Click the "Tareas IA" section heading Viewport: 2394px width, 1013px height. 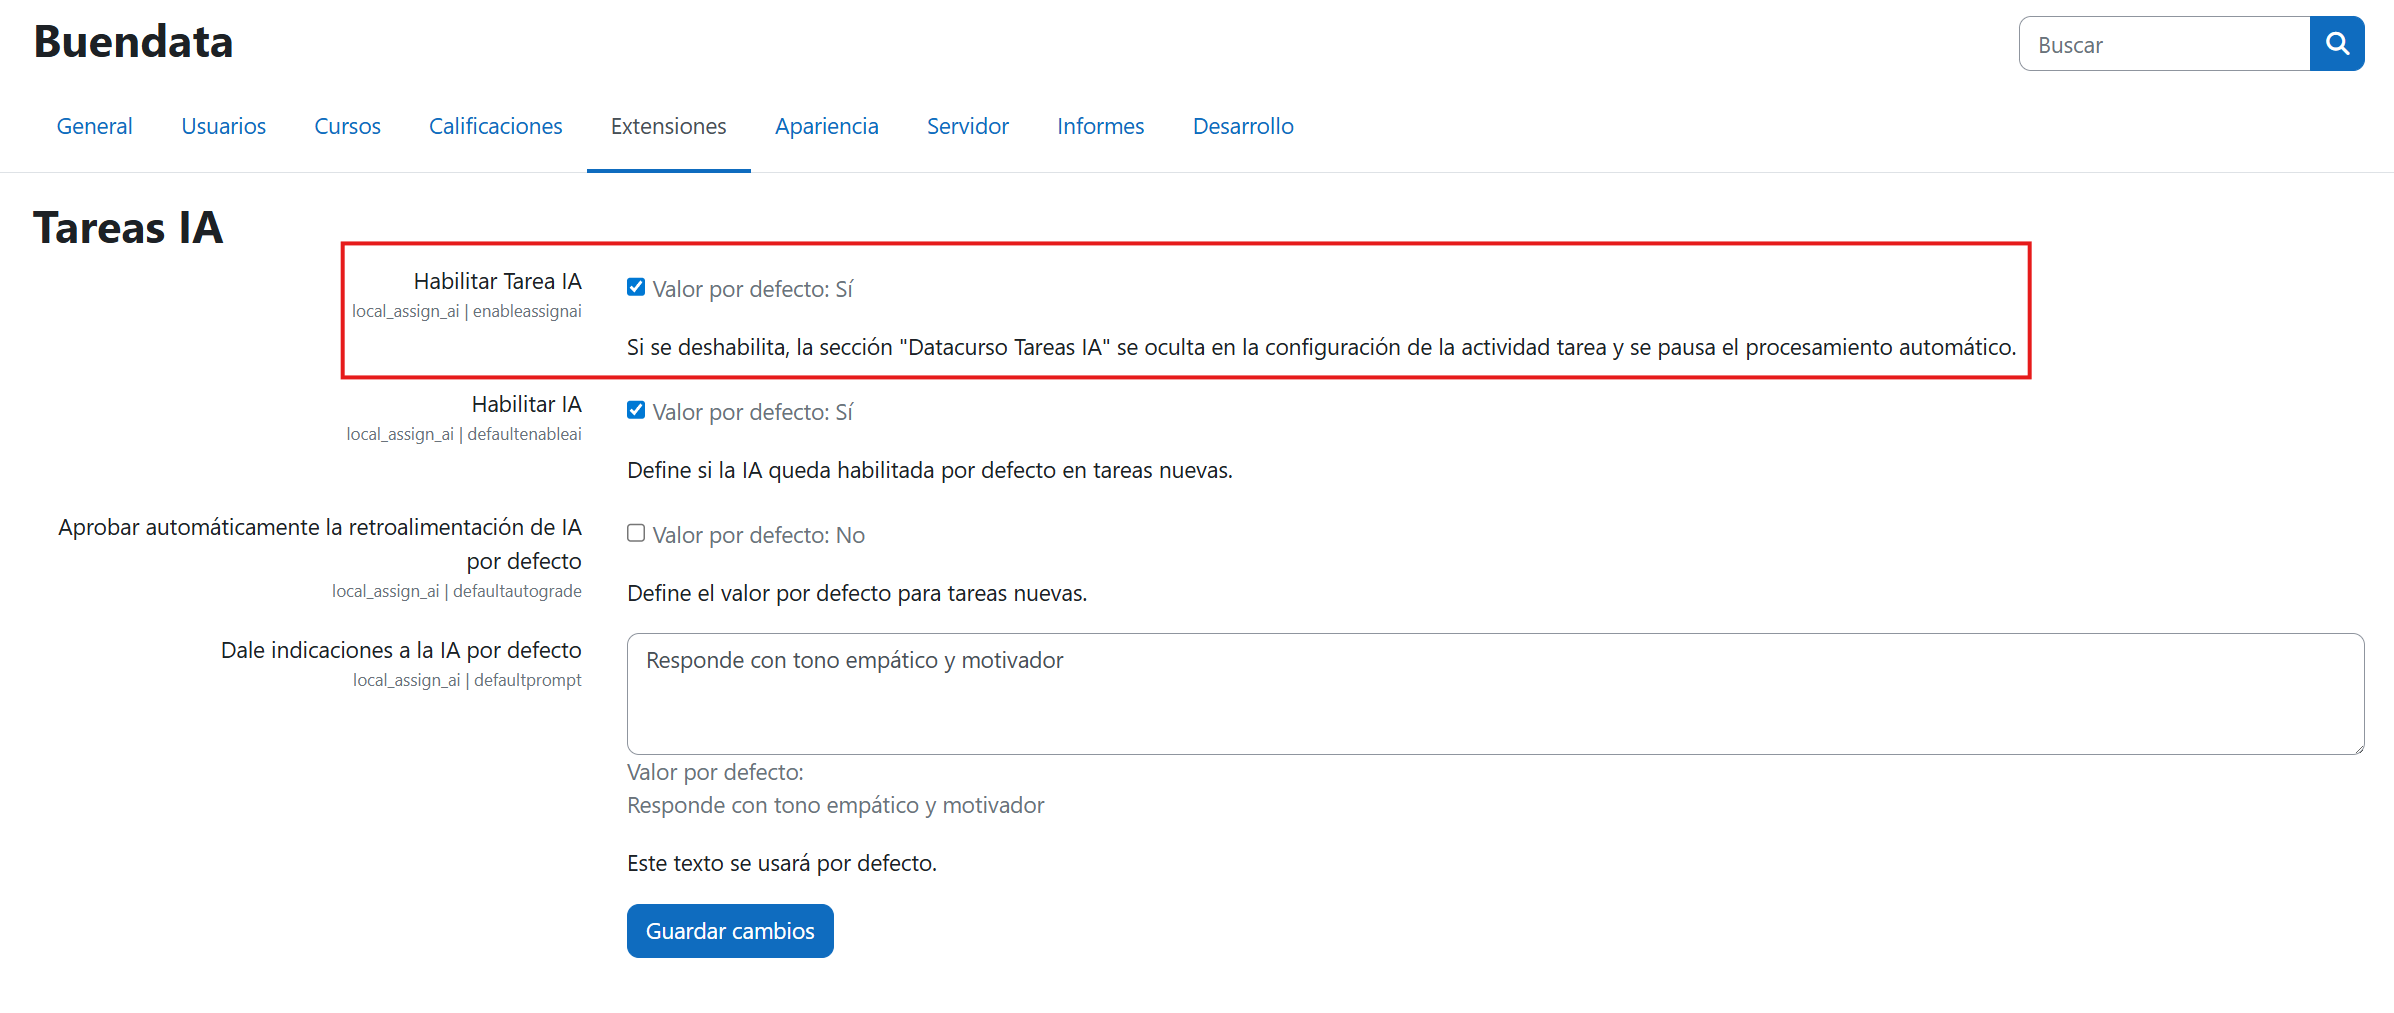pyautogui.click(x=128, y=228)
